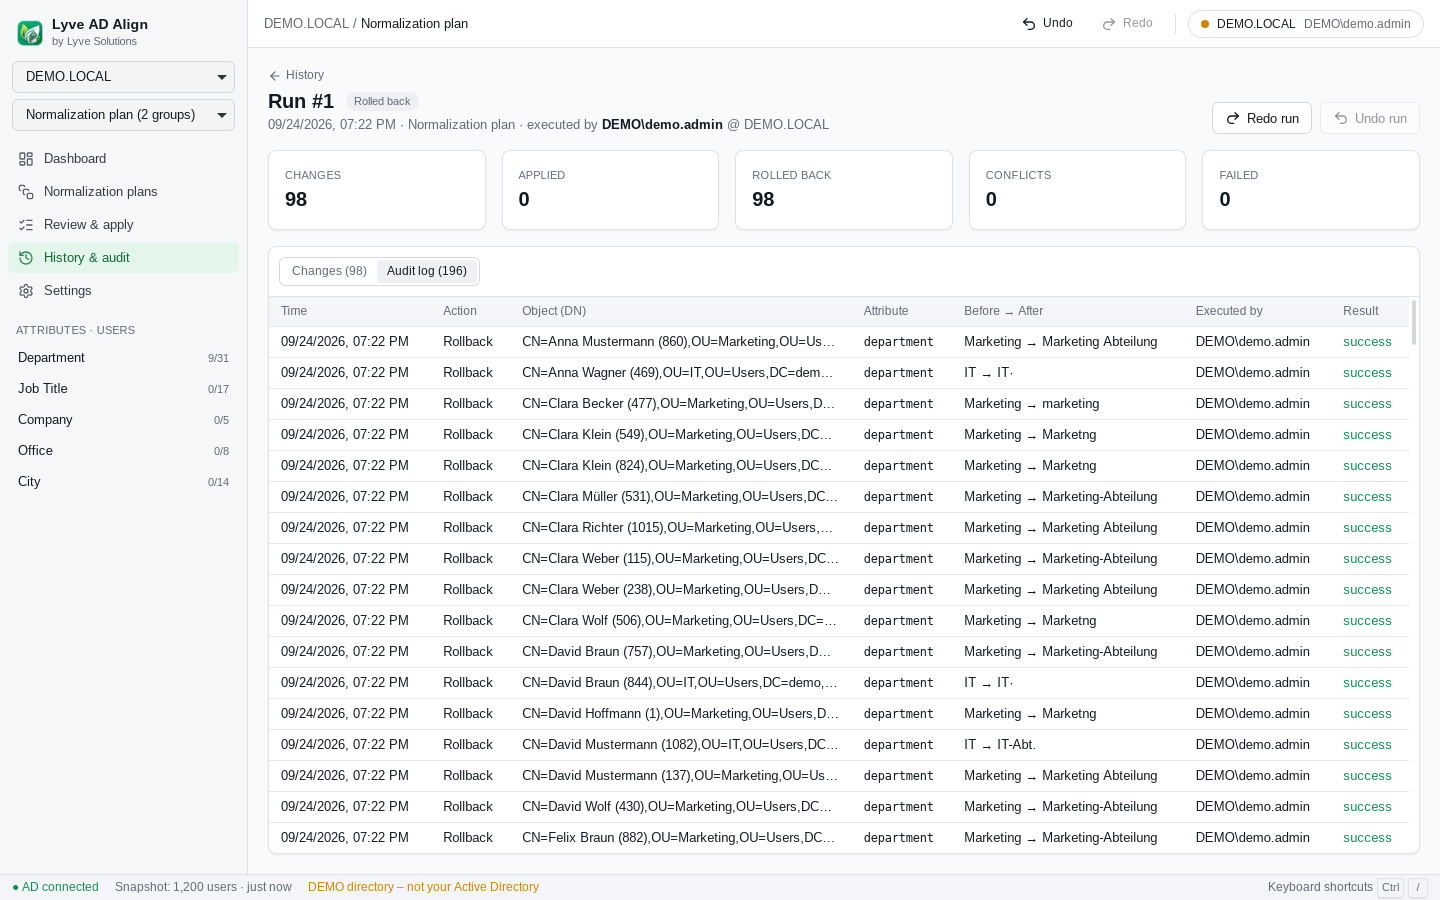Click the David Braun (844) row
Image resolution: width=1440 pixels, height=900 pixels.
tap(839, 683)
